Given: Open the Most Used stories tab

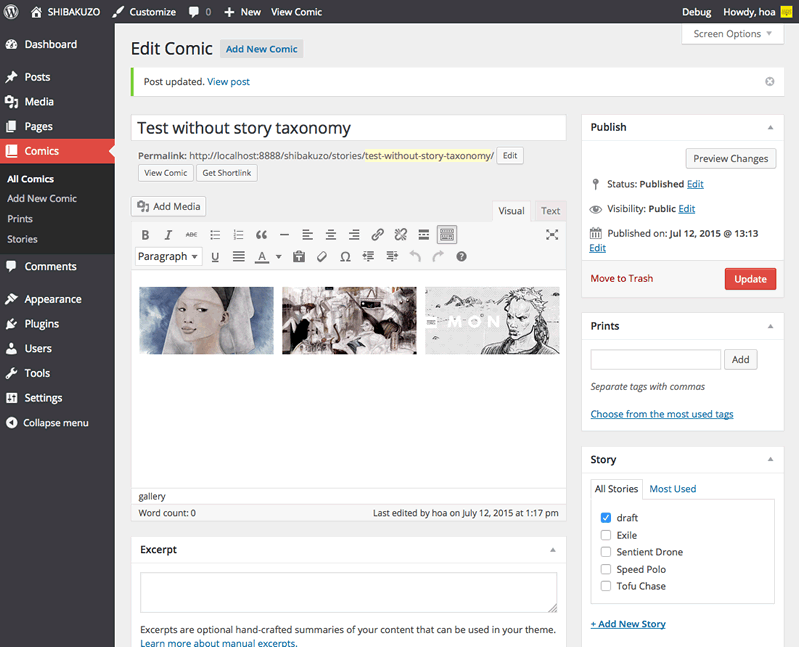Looking at the screenshot, I should click(x=672, y=489).
